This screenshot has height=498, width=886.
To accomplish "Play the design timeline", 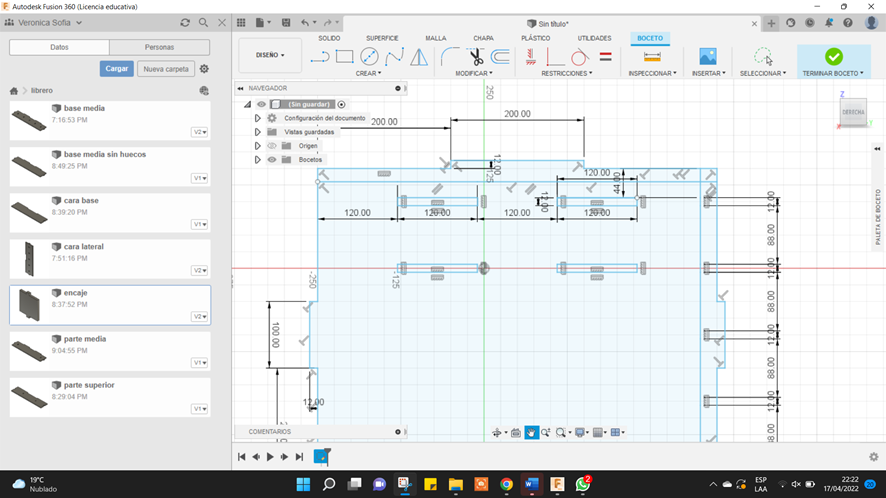I will 270,457.
